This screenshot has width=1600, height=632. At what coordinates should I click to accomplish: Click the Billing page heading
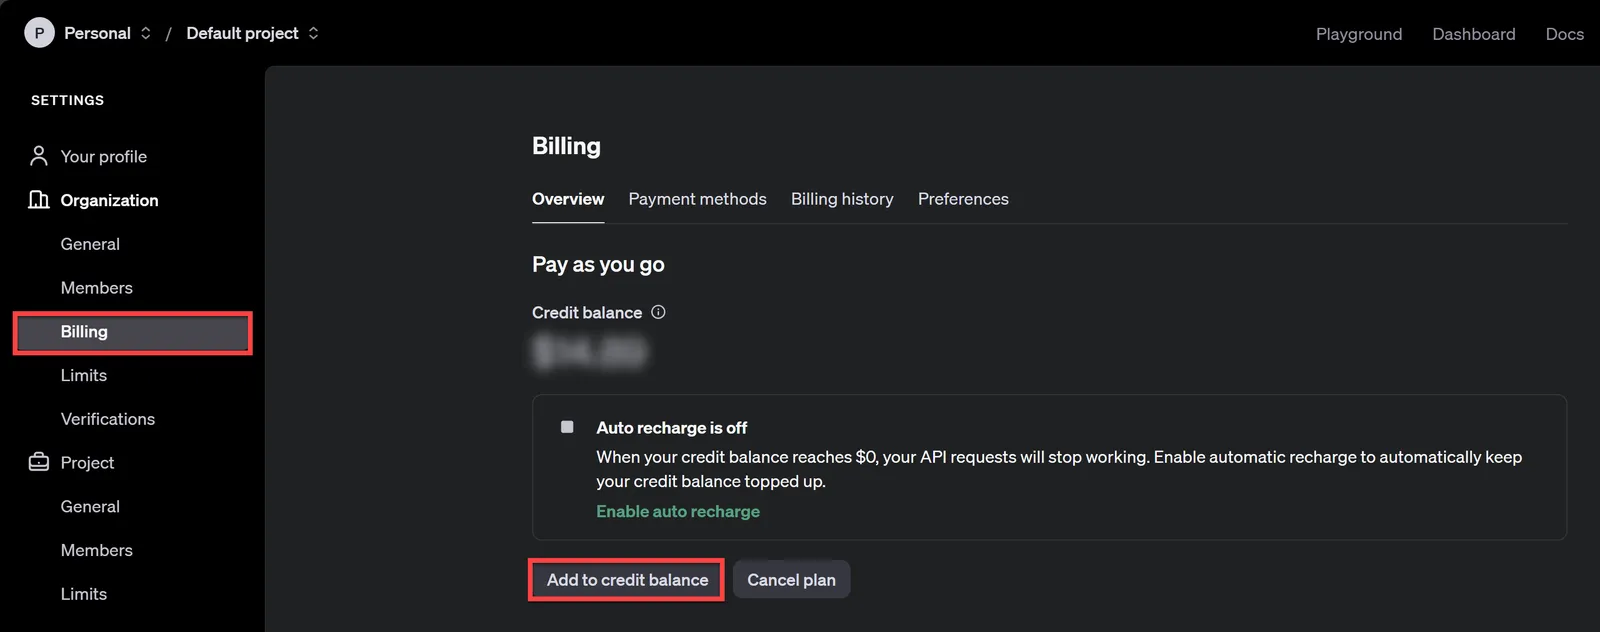(x=566, y=146)
